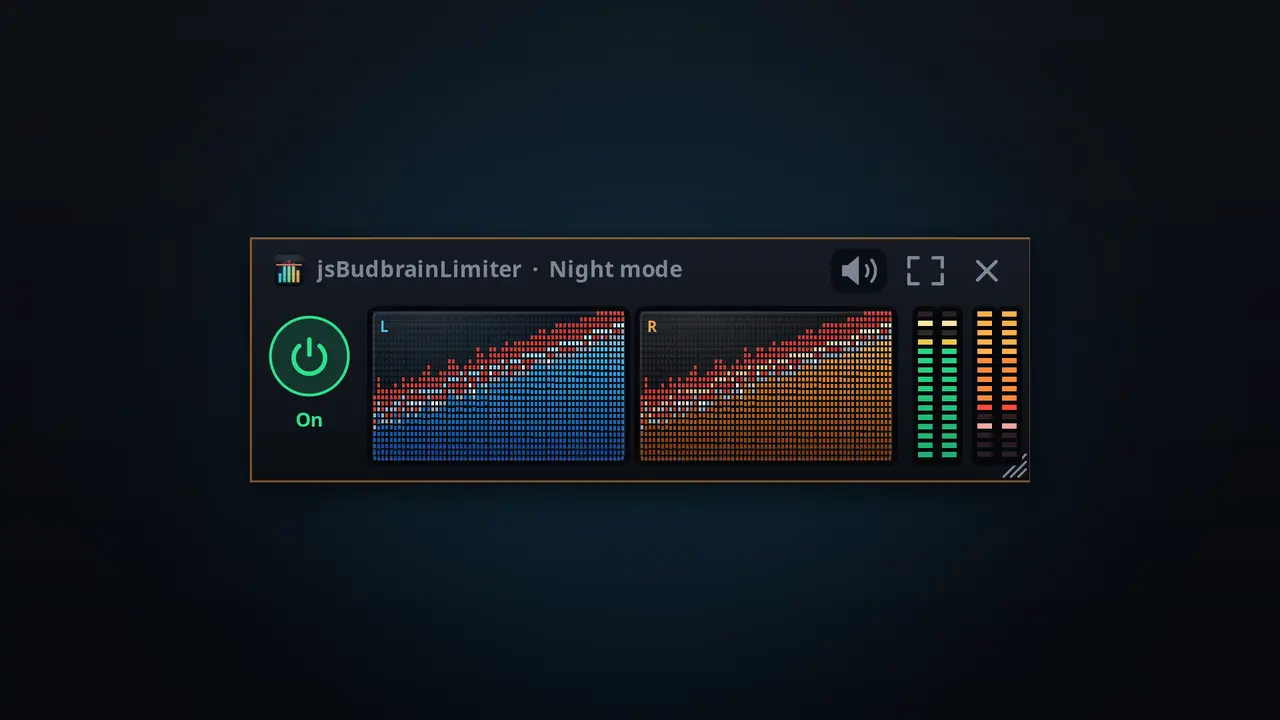Toggle the limiter power button
This screenshot has height=720, width=1280.
click(x=309, y=357)
